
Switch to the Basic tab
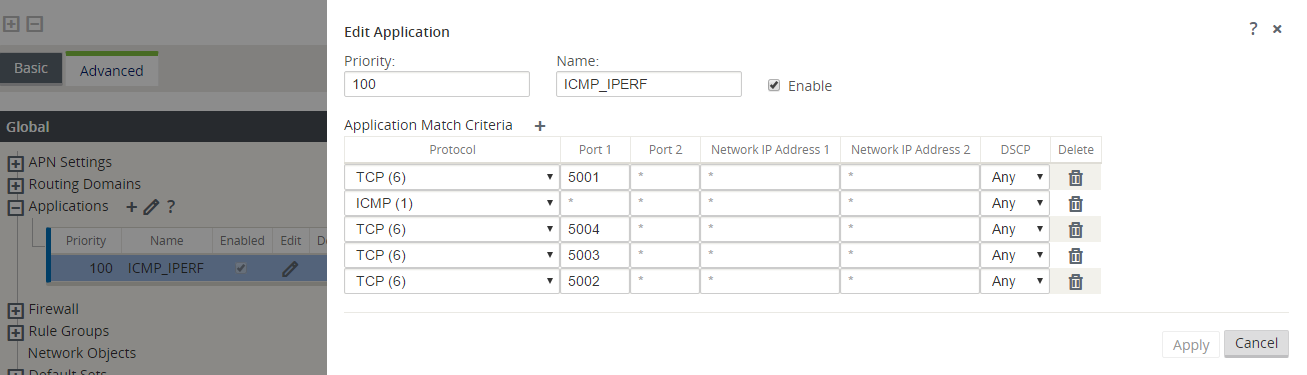tap(31, 68)
